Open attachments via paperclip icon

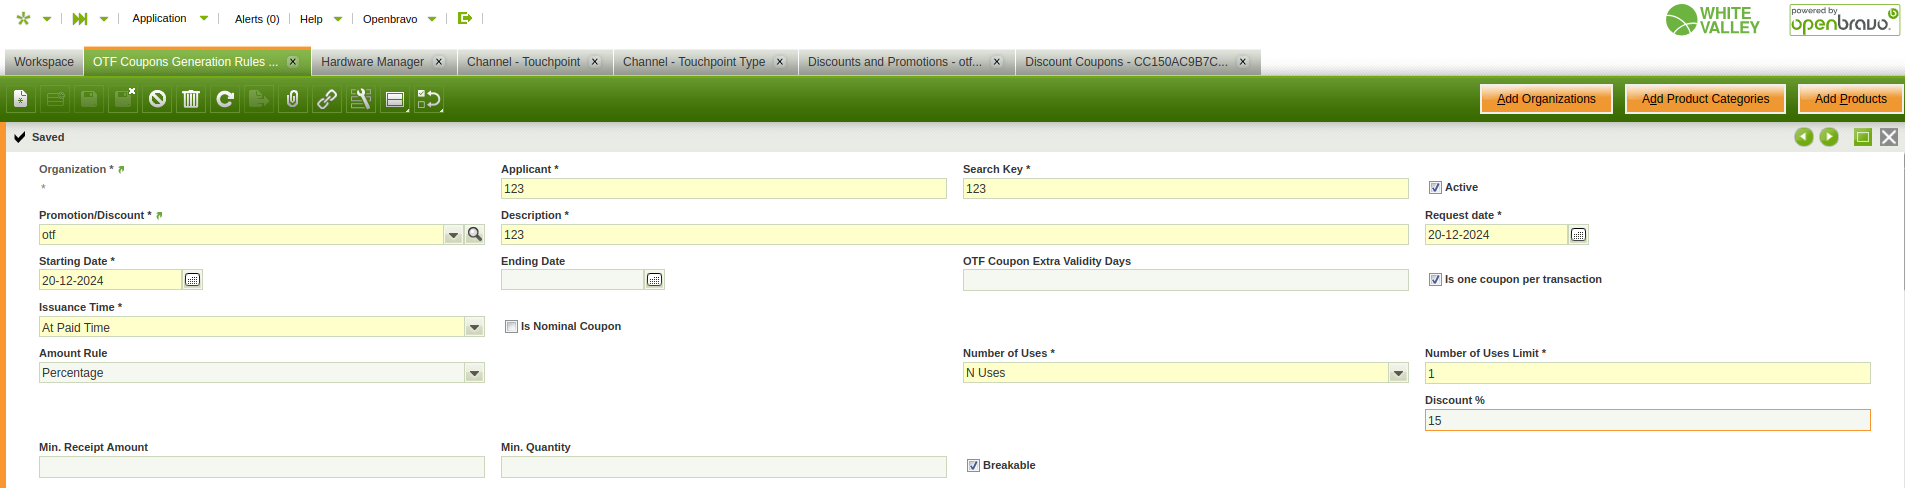pyautogui.click(x=293, y=99)
